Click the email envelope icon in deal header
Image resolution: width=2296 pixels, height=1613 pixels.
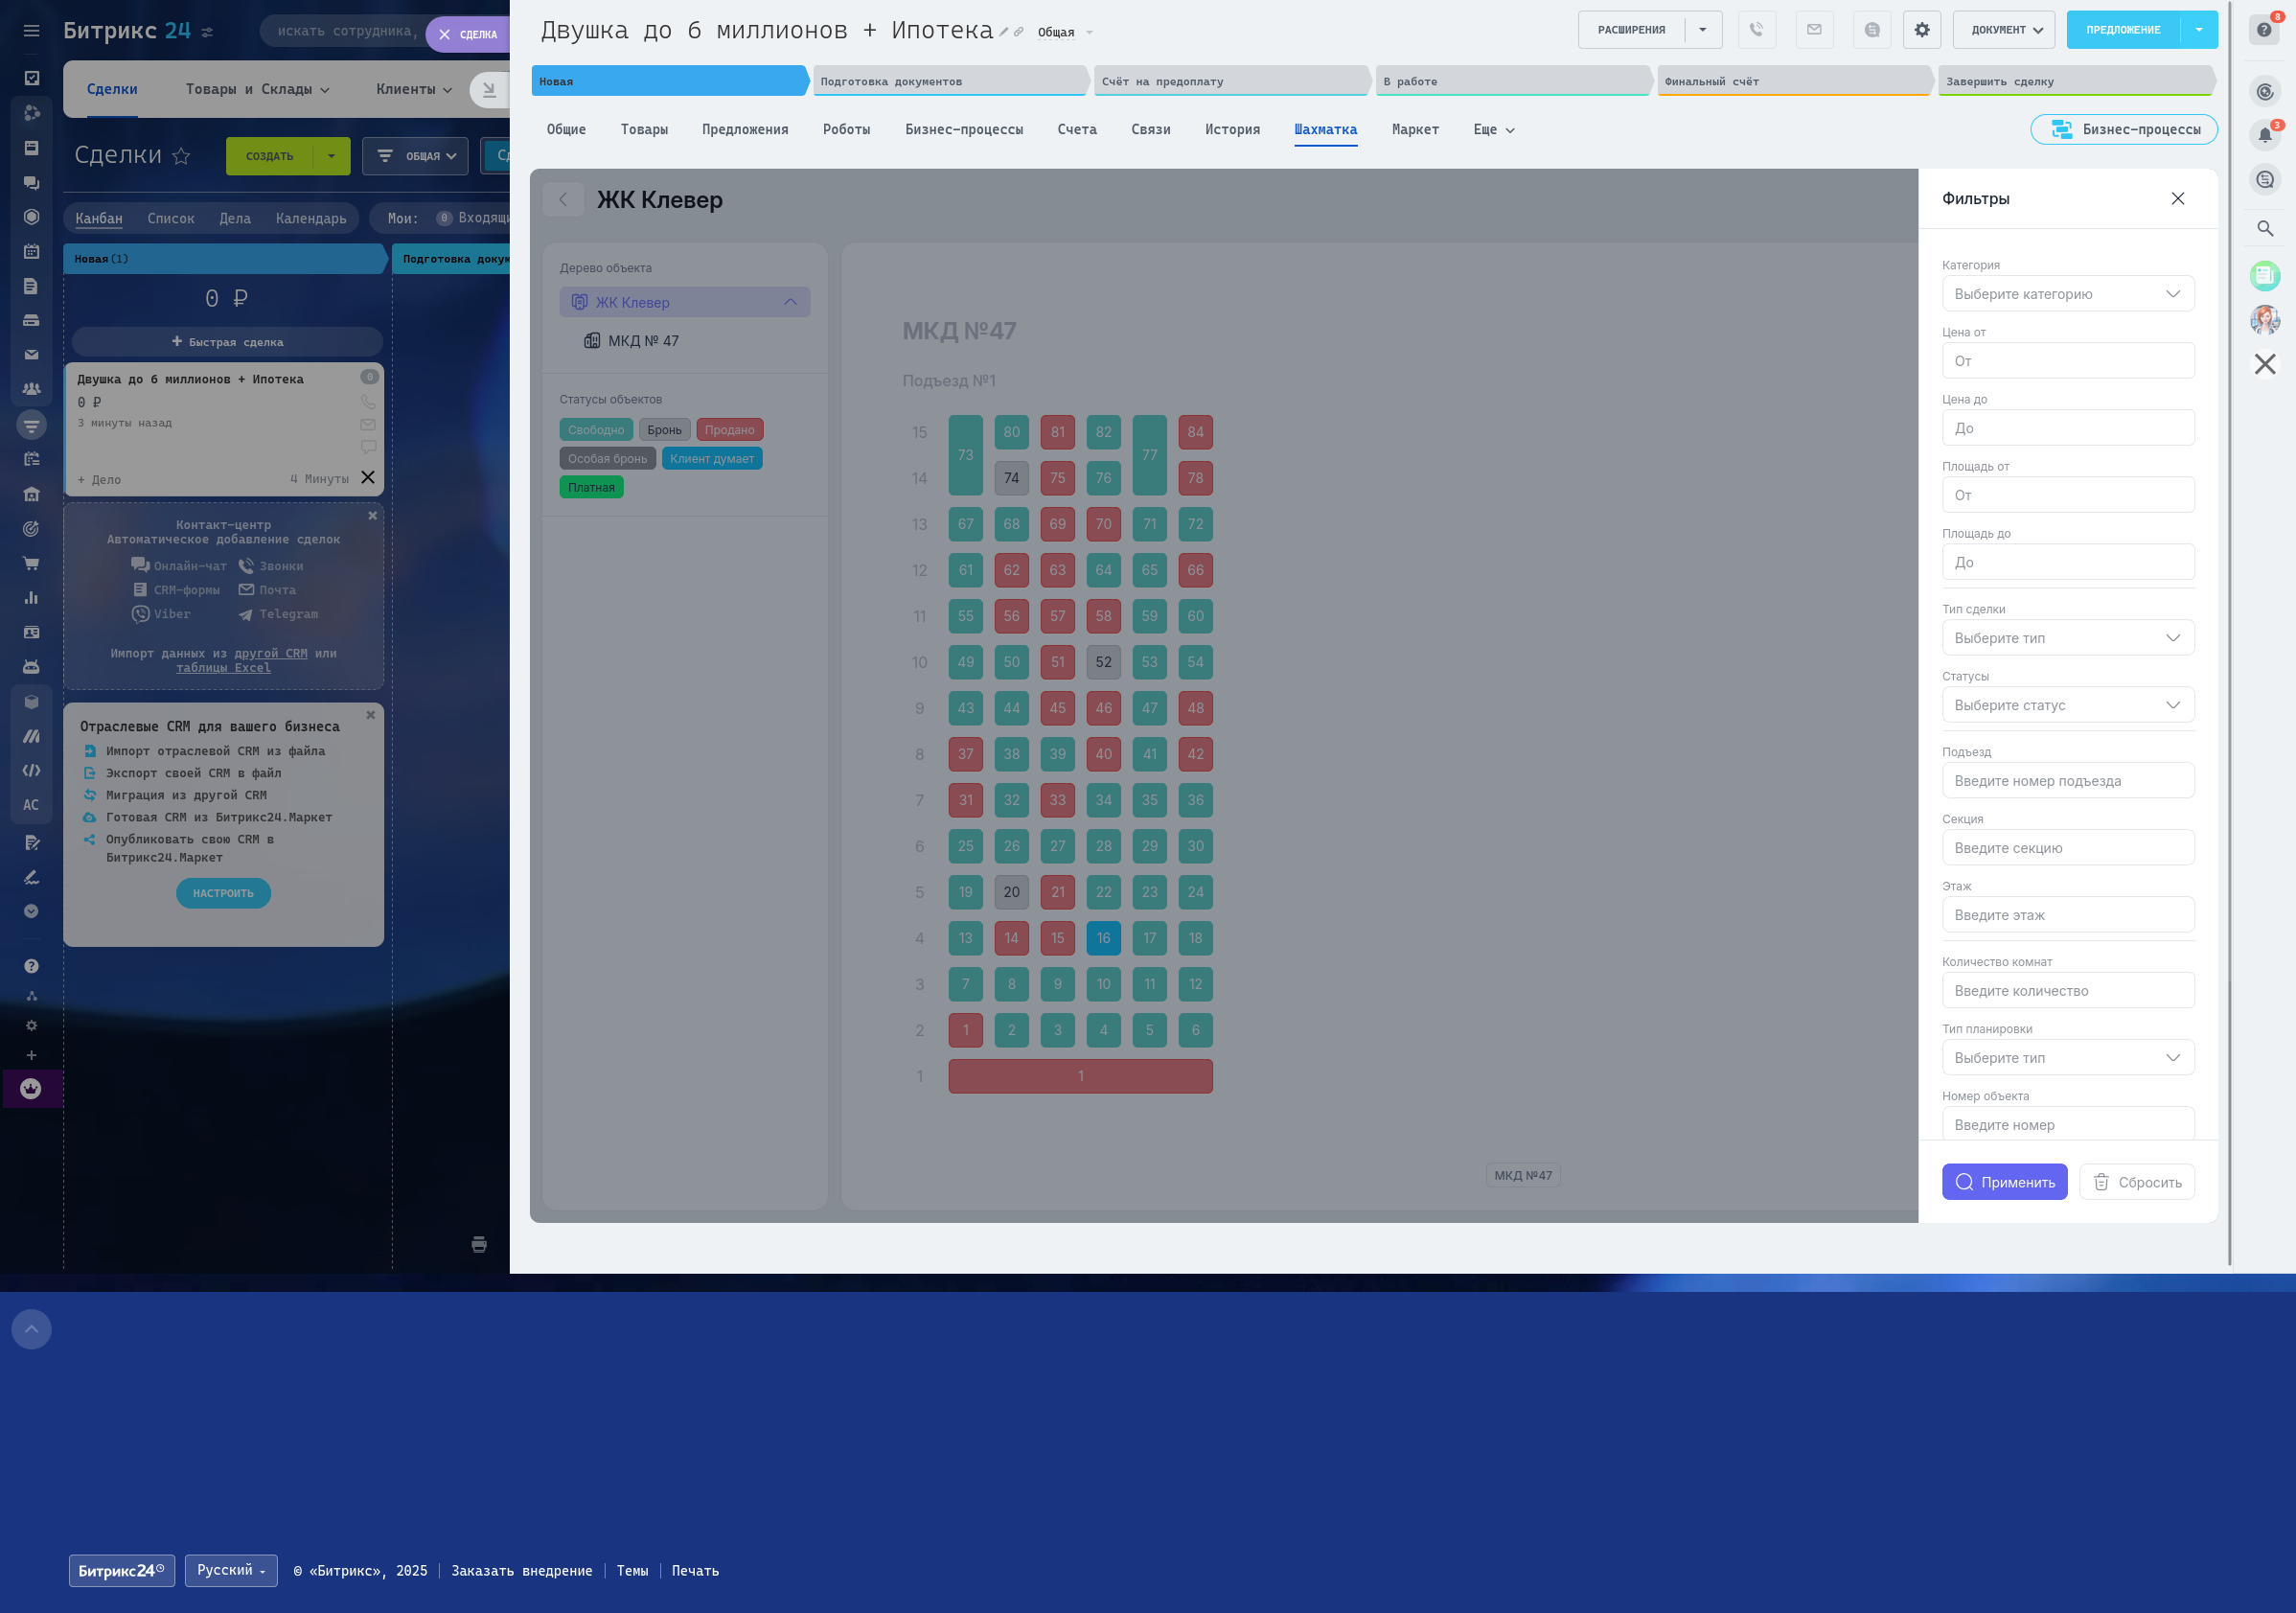pos(1813,30)
